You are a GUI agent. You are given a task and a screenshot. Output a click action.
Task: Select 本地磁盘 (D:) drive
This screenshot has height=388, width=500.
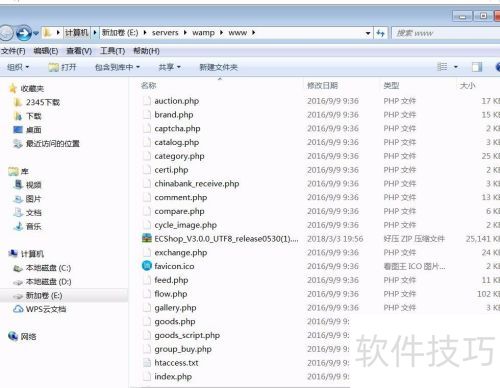click(48, 282)
